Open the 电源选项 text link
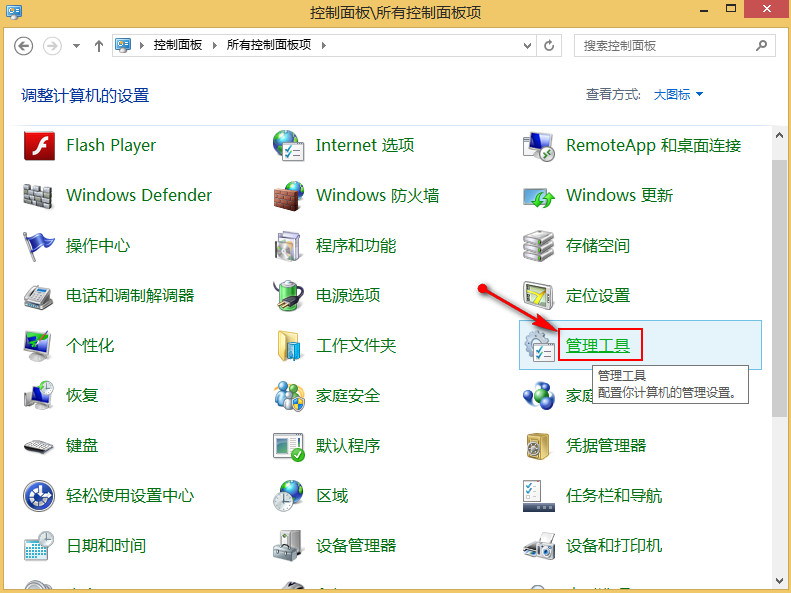Image resolution: width=791 pixels, height=593 pixels. click(348, 295)
